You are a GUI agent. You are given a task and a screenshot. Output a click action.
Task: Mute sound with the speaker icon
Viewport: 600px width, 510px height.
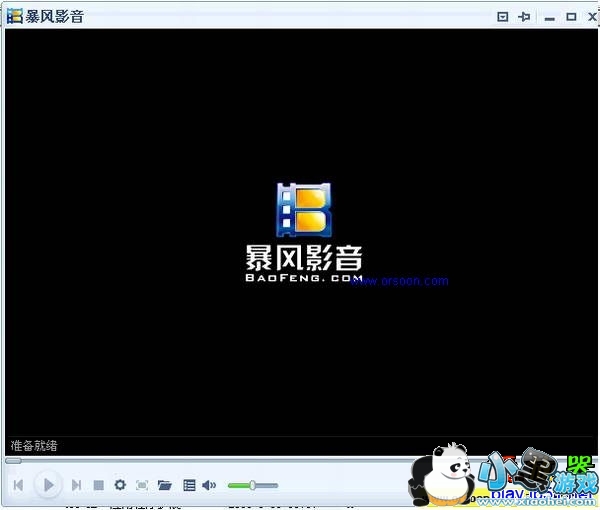209,485
